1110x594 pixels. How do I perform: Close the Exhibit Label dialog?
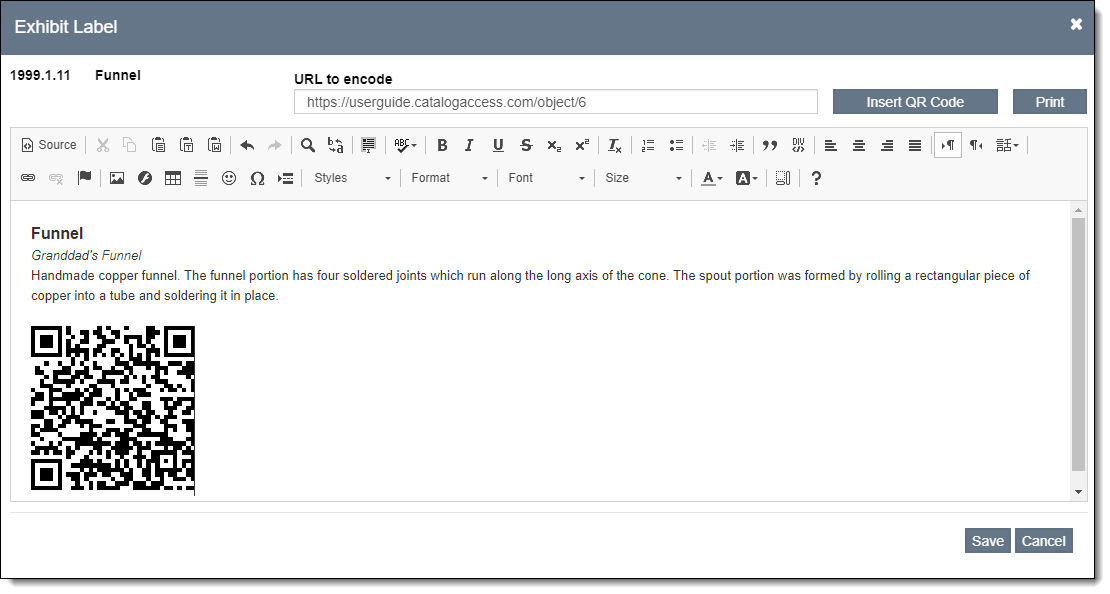coord(1076,25)
